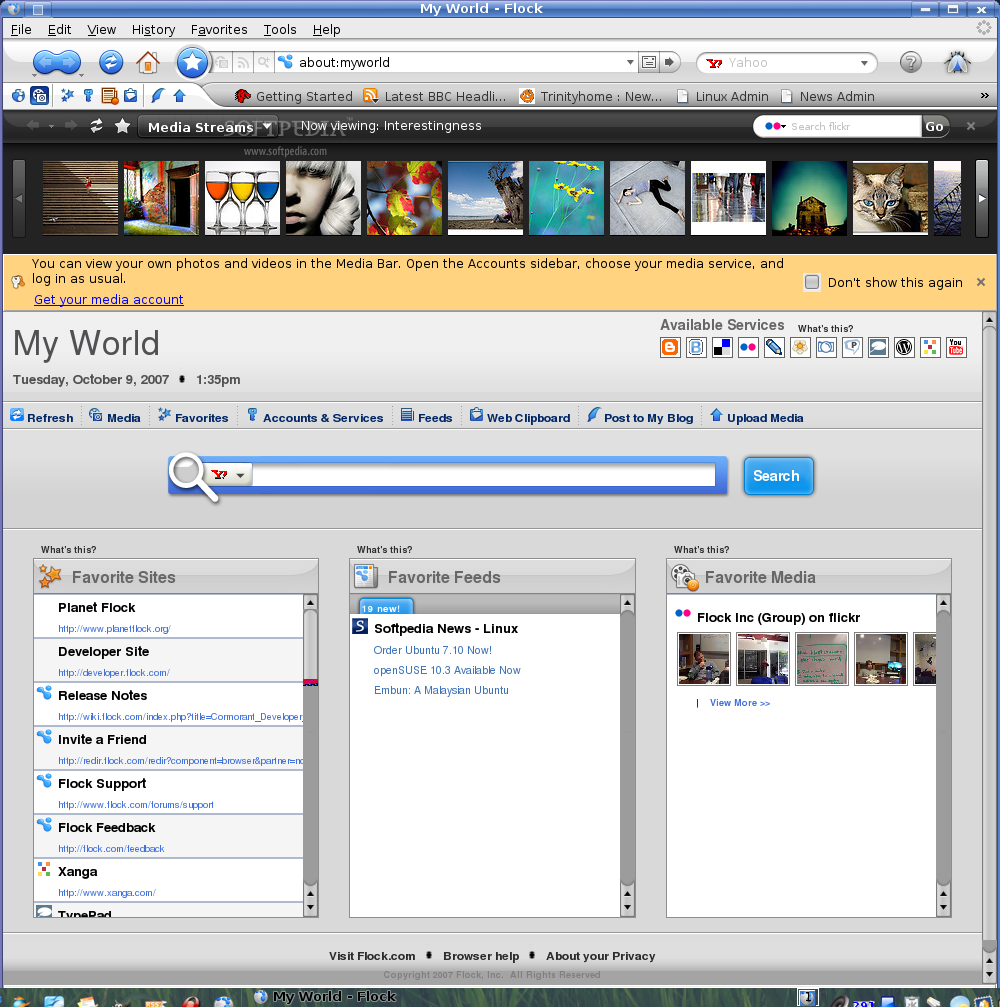Open Order Ubuntu 7.10 Now! feed item
This screenshot has width=1000, height=1007.
pos(432,650)
